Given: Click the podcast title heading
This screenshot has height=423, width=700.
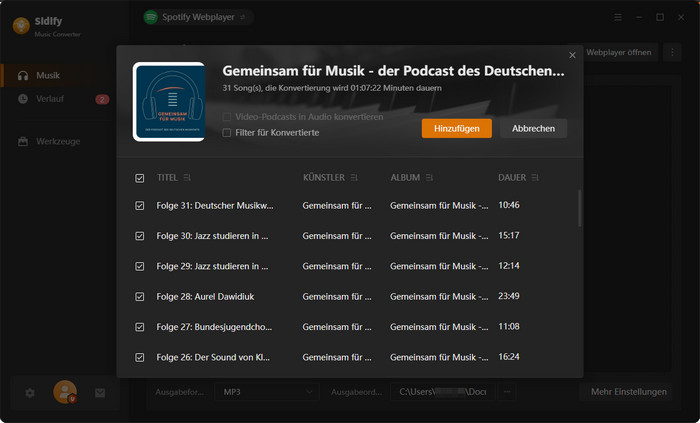Looking at the screenshot, I should [x=393, y=71].
